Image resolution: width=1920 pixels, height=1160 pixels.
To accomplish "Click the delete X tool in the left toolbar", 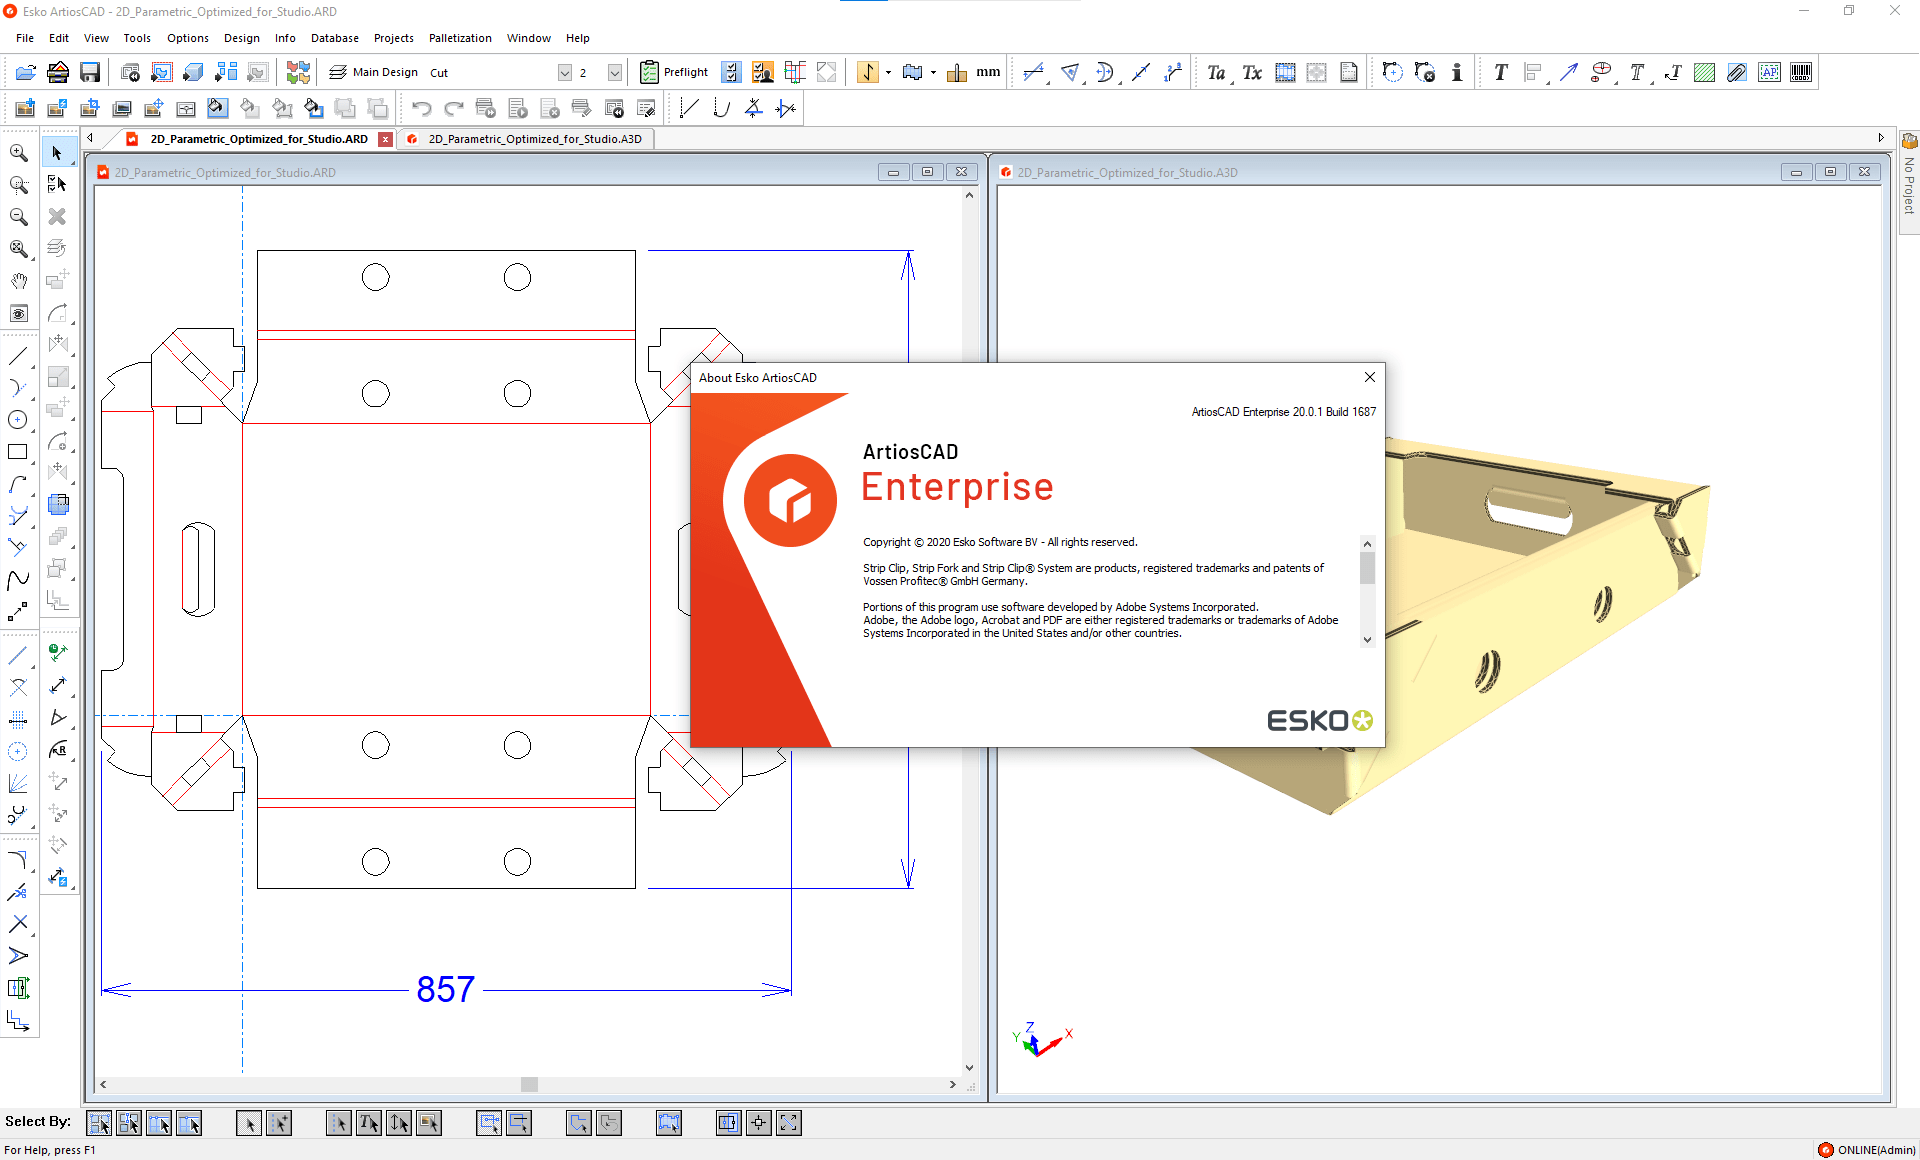I will tap(58, 217).
